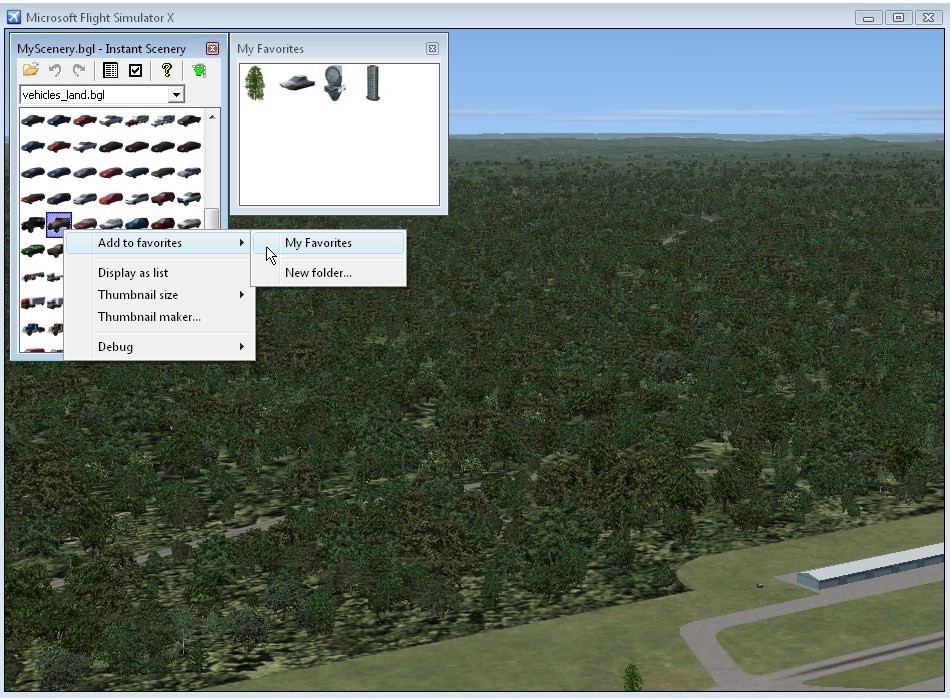Screen dimensions: 950x700
Task: Click the undo arrow in toolbar
Action: pyautogui.click(x=55, y=70)
